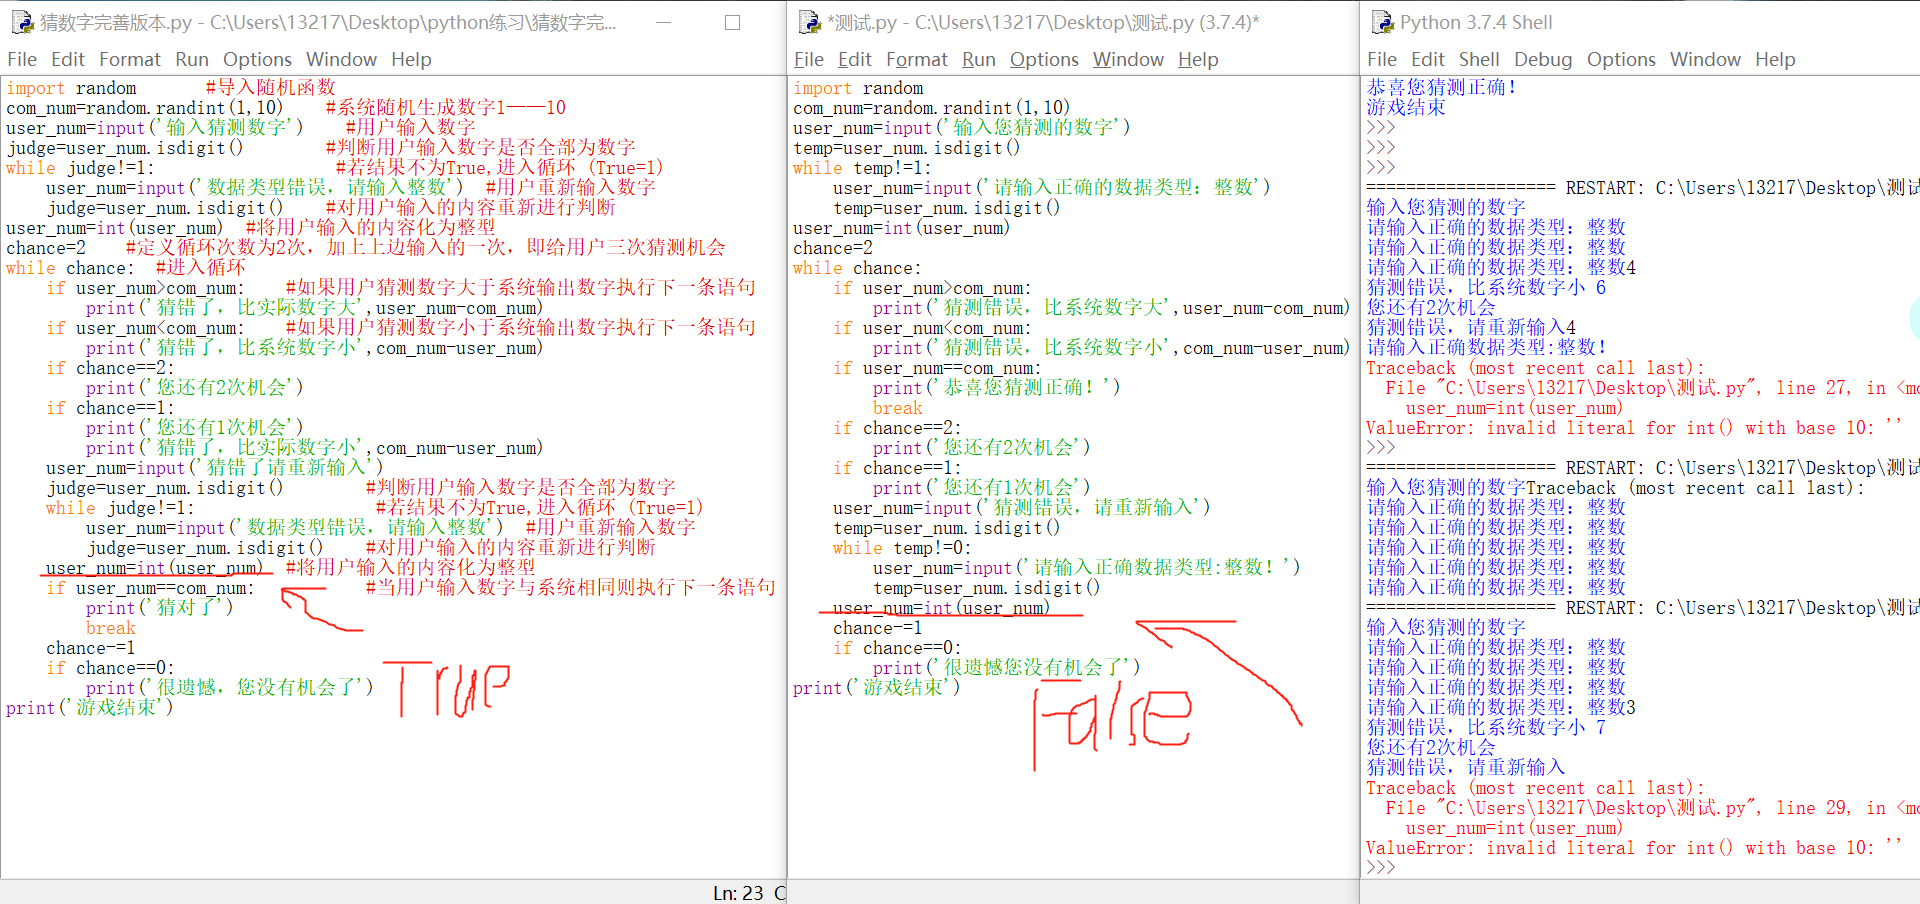Click the 测试.py window title bar text

(1043, 22)
